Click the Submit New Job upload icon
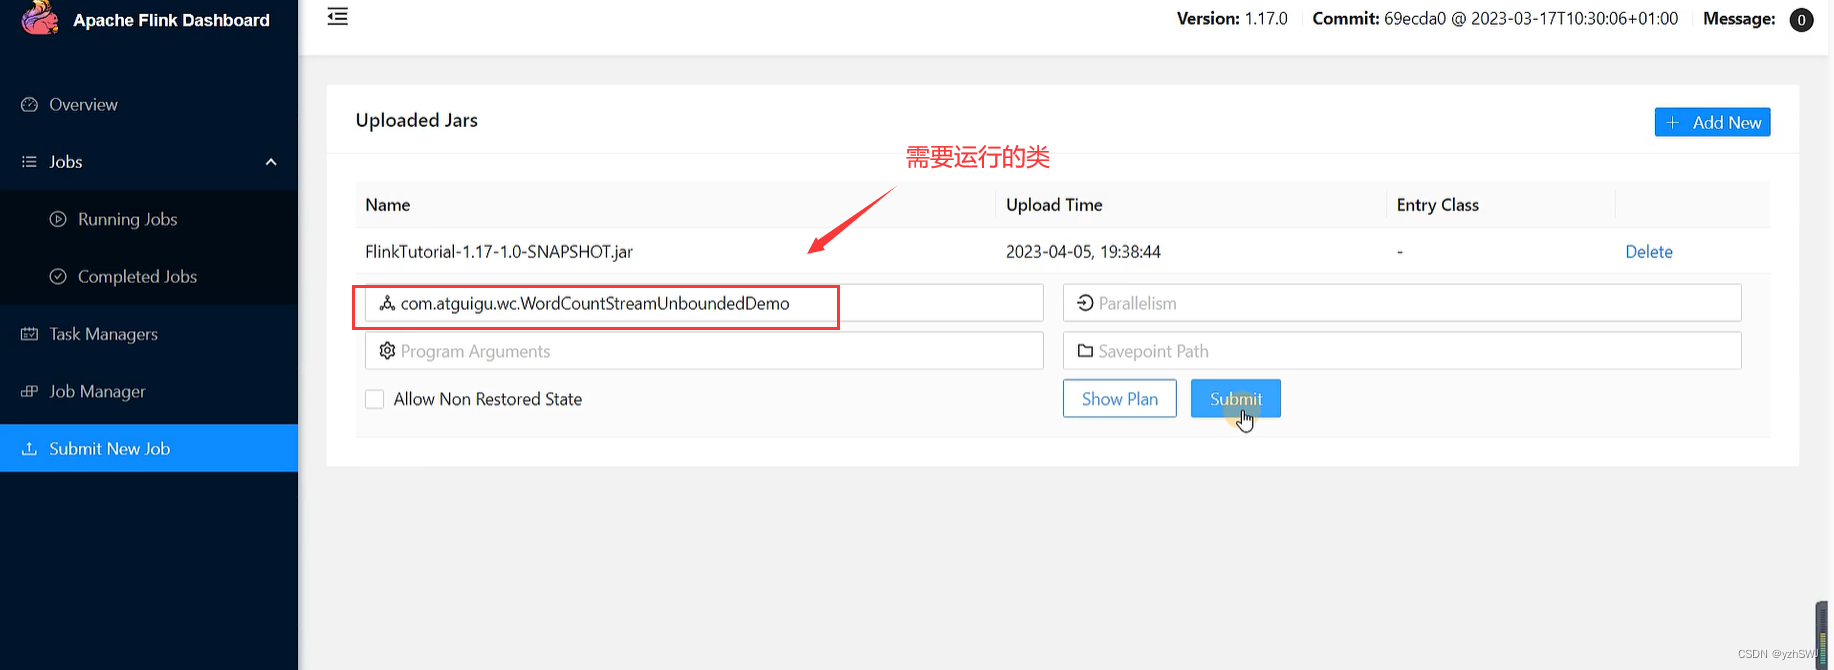 29,448
